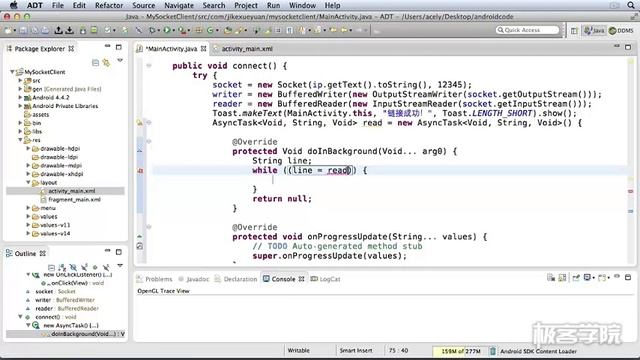Click the Debug bug icon in toolbar

point(153,30)
